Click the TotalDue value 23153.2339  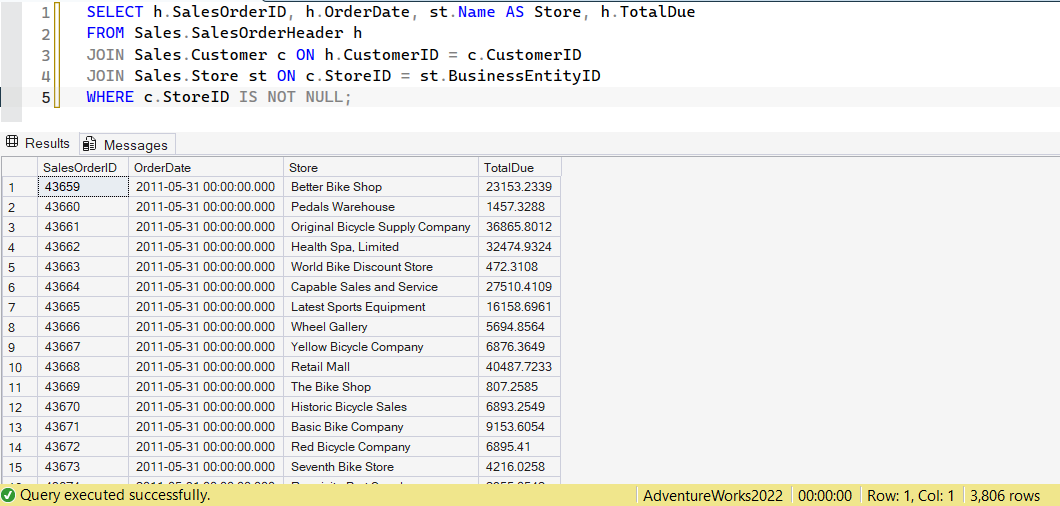(x=520, y=187)
